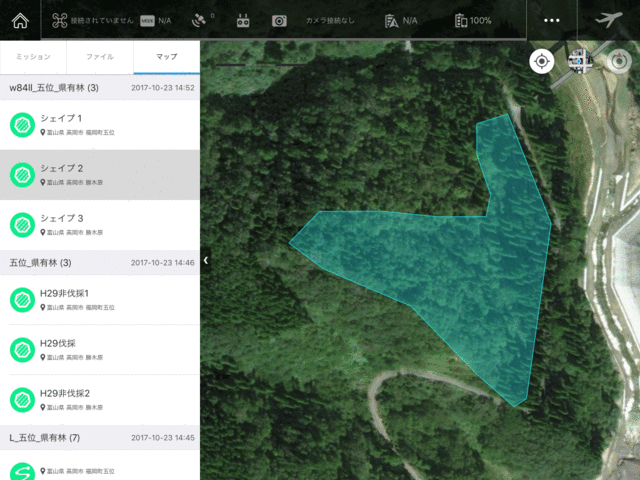Tap the カメラ接続なし status text
640x480 pixels.
pyautogui.click(x=330, y=21)
